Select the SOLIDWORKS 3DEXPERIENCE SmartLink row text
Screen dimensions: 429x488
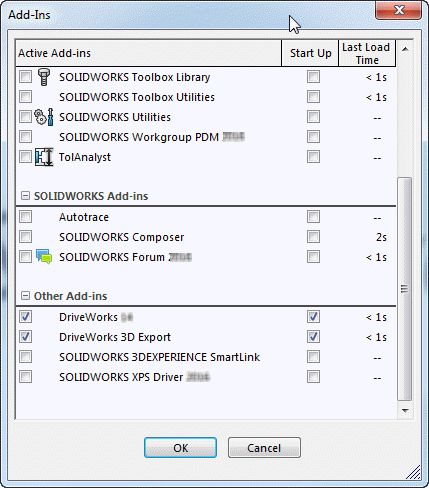coord(160,357)
